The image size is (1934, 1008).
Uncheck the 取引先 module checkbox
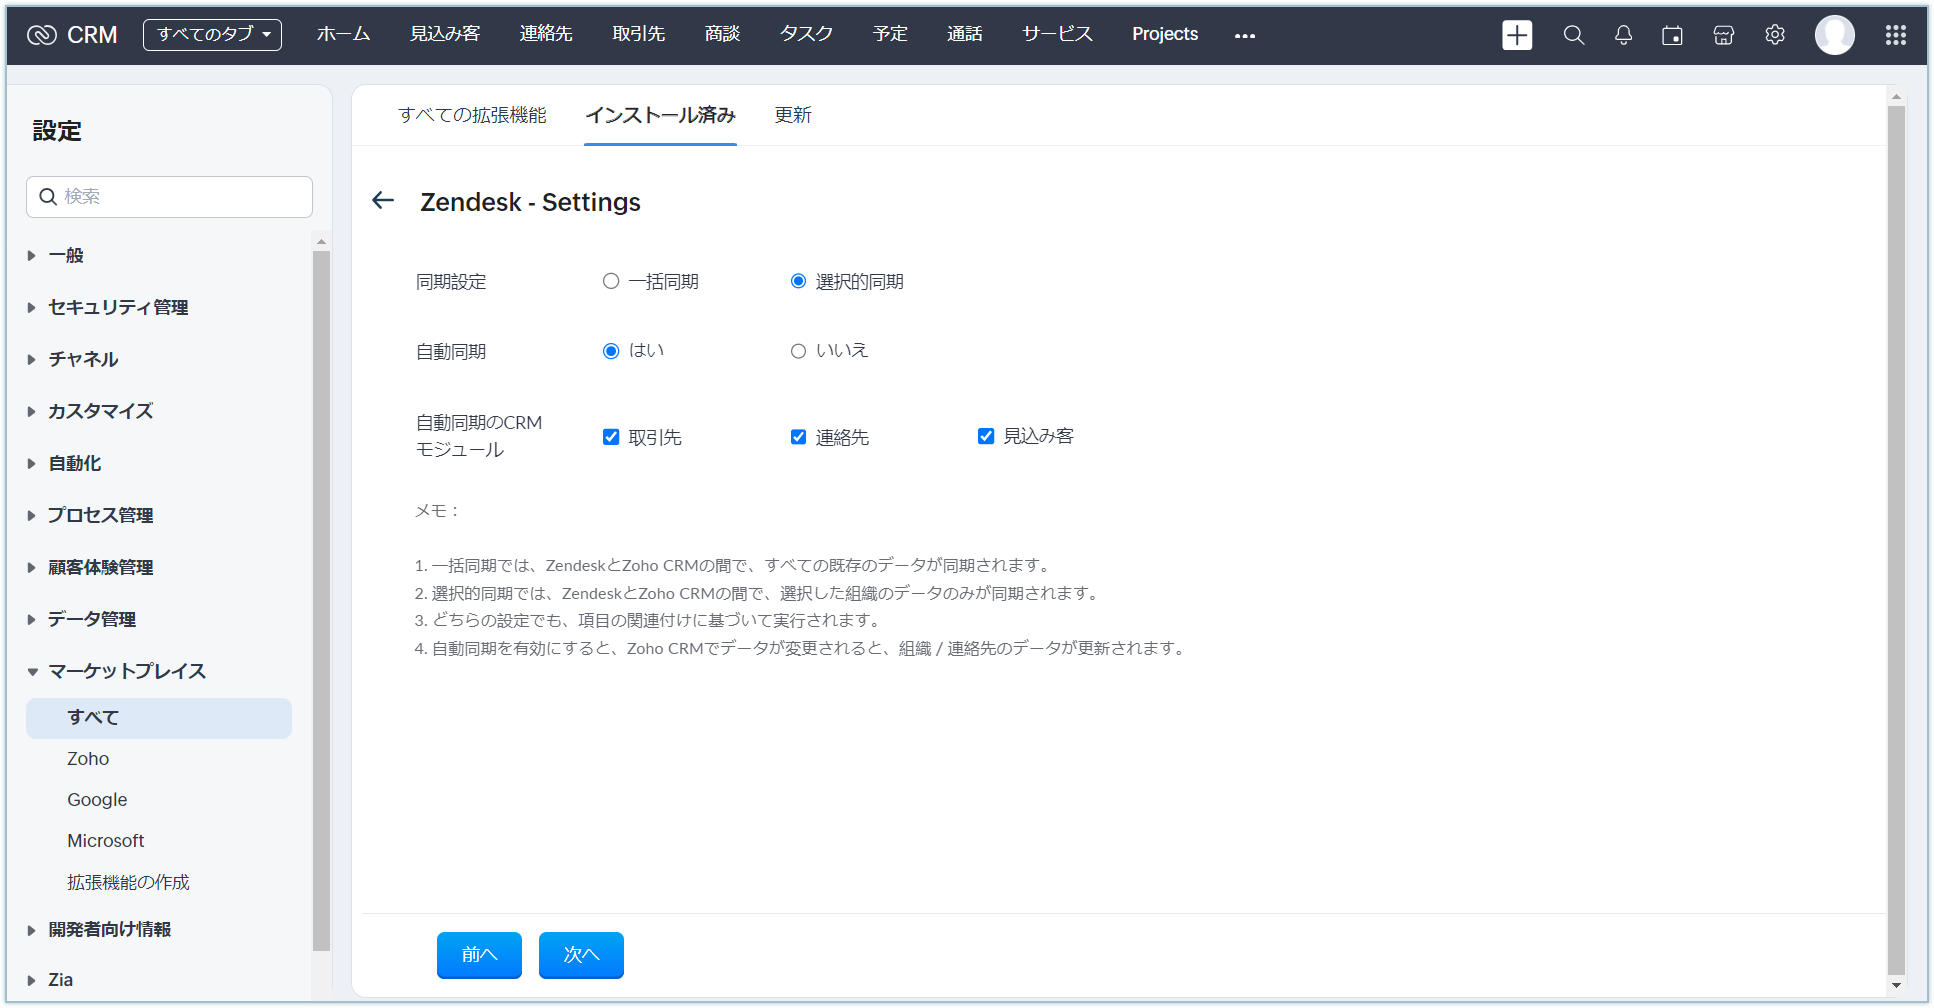pyautogui.click(x=611, y=437)
